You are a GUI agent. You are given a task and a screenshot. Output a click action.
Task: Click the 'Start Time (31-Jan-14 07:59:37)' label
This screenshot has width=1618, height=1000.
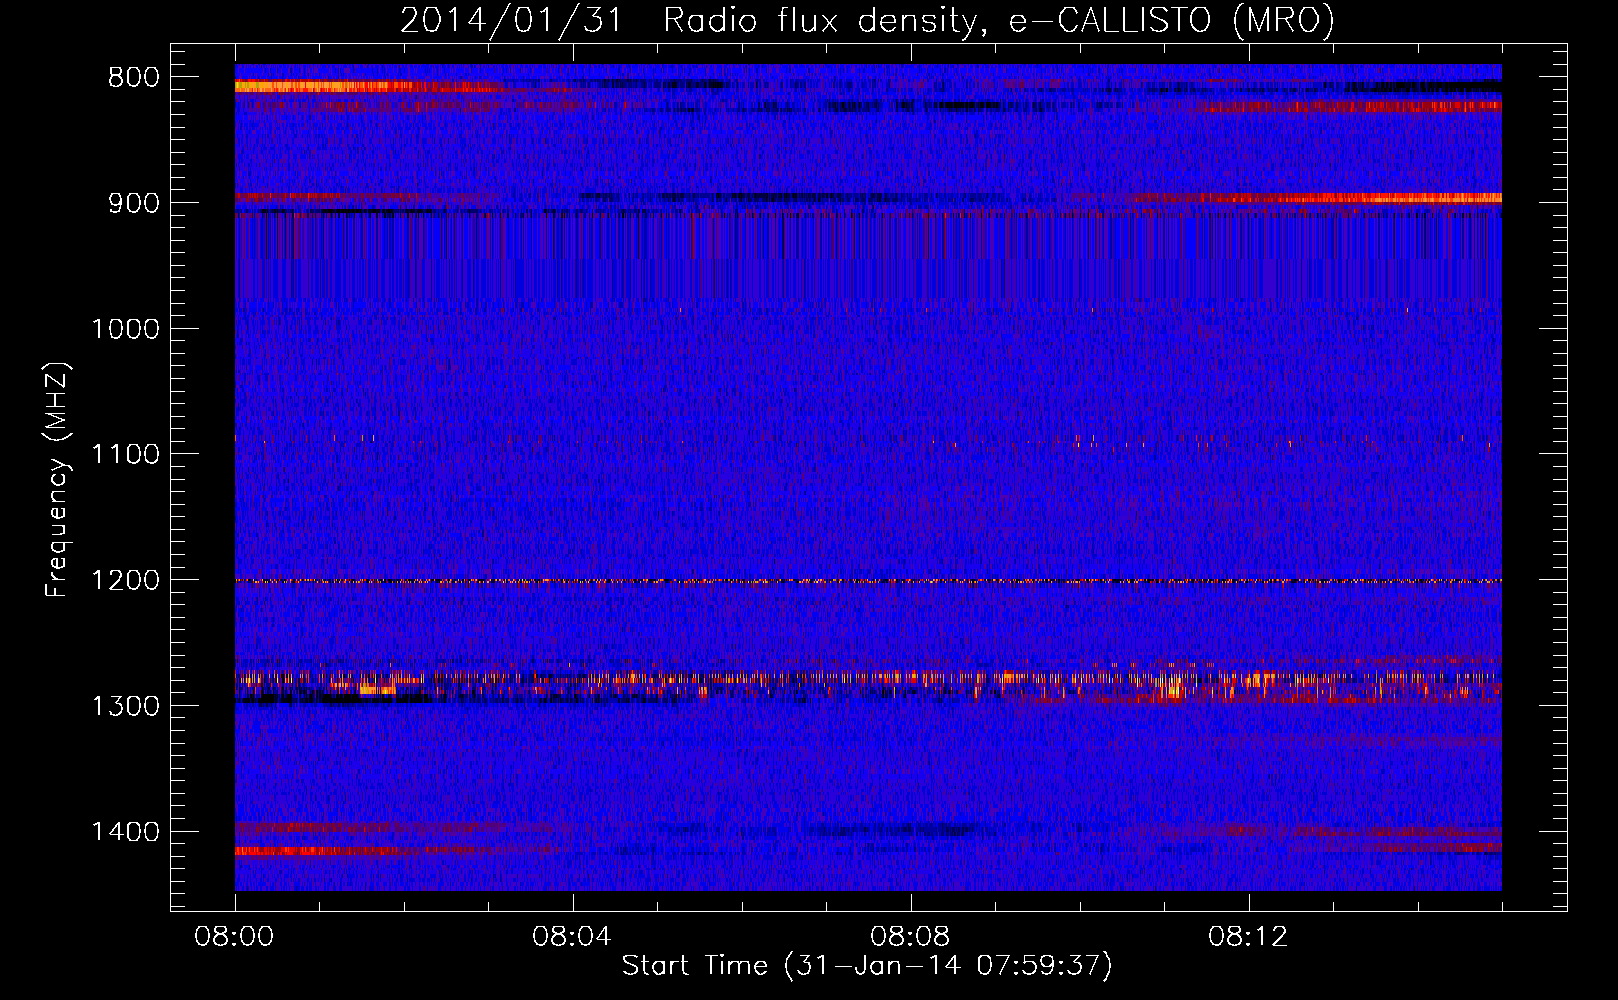click(x=867, y=966)
